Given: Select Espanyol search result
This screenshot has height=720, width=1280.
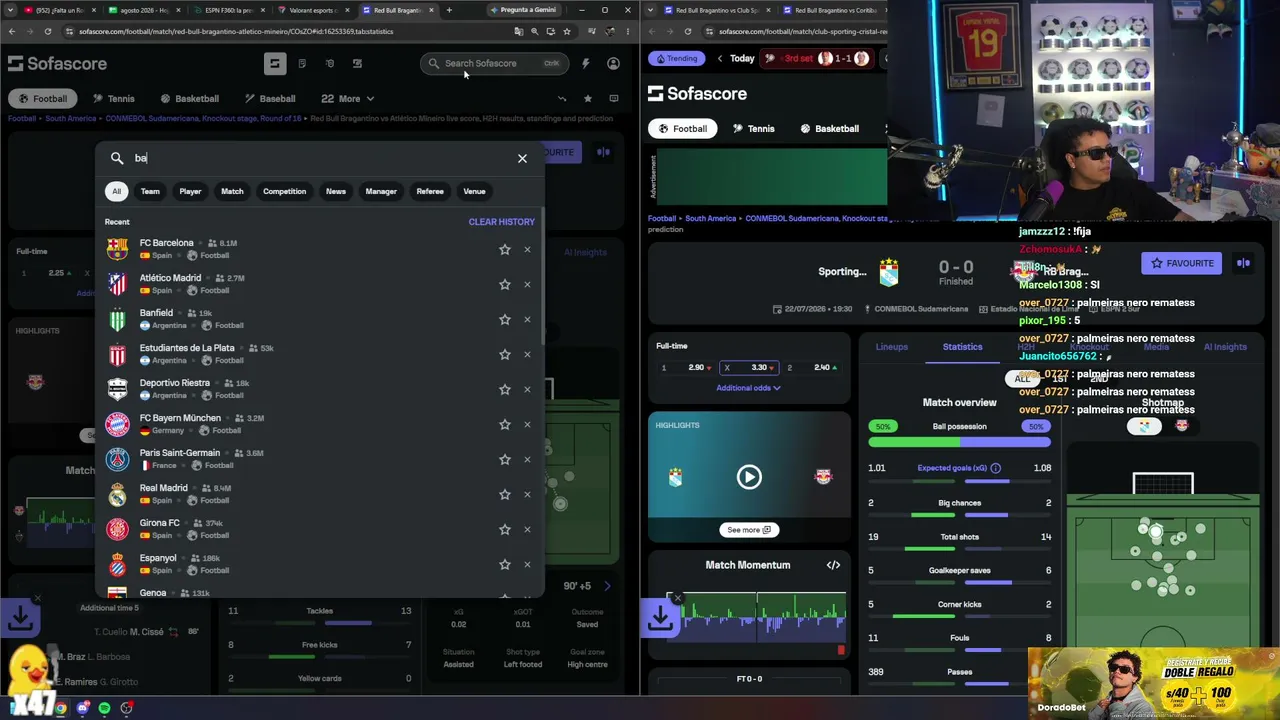Looking at the screenshot, I should click(320, 564).
